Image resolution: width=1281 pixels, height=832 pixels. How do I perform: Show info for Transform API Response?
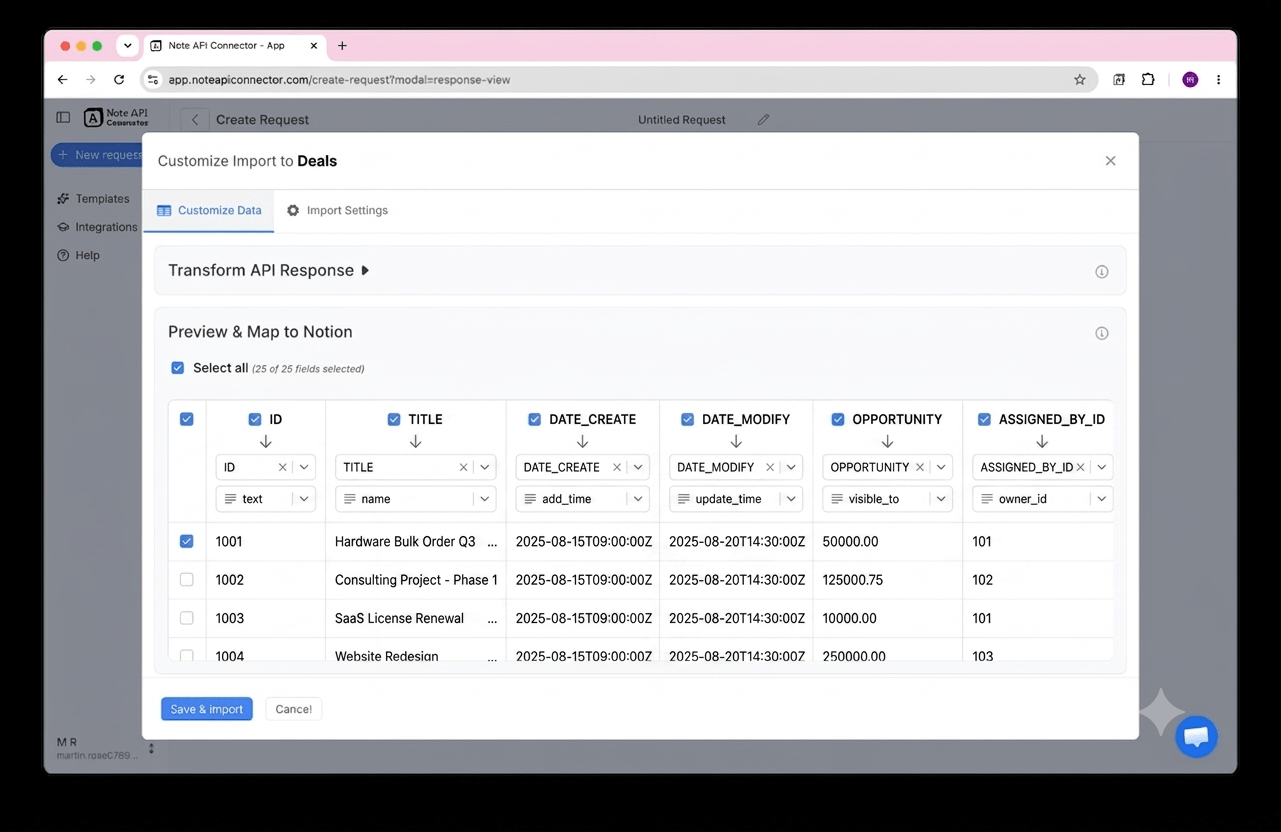1102,272
